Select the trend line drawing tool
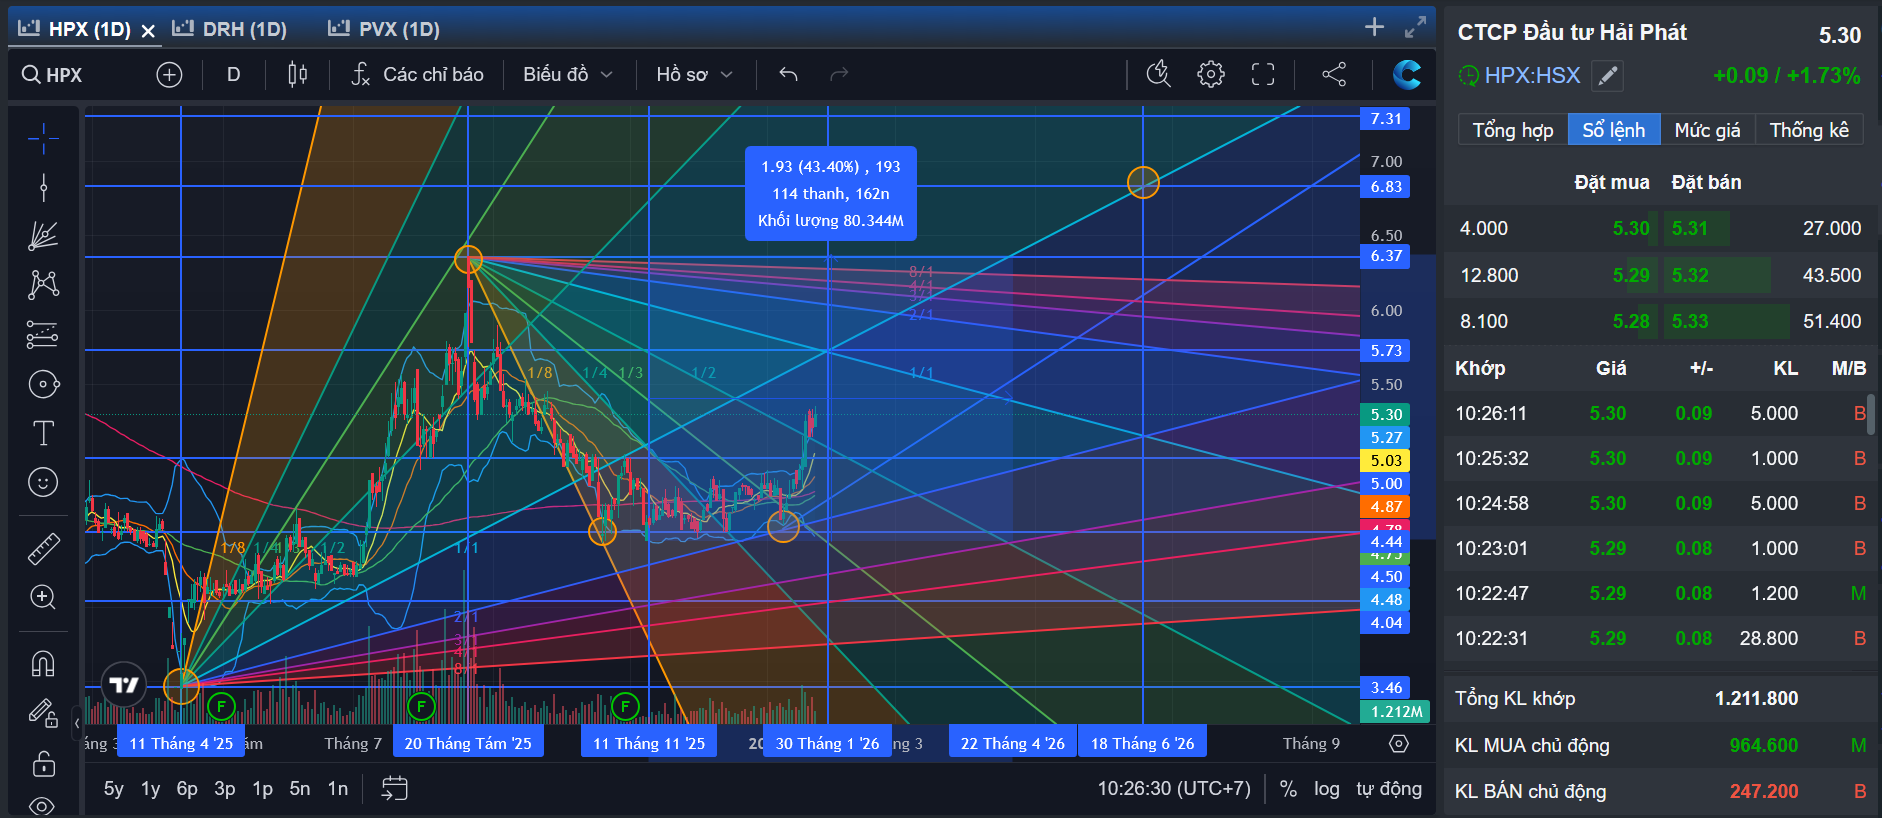The image size is (1882, 818). point(43,187)
